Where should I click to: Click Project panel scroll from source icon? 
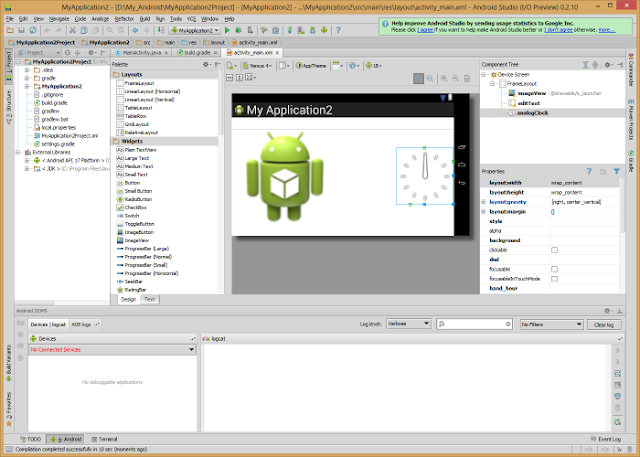click(68, 53)
